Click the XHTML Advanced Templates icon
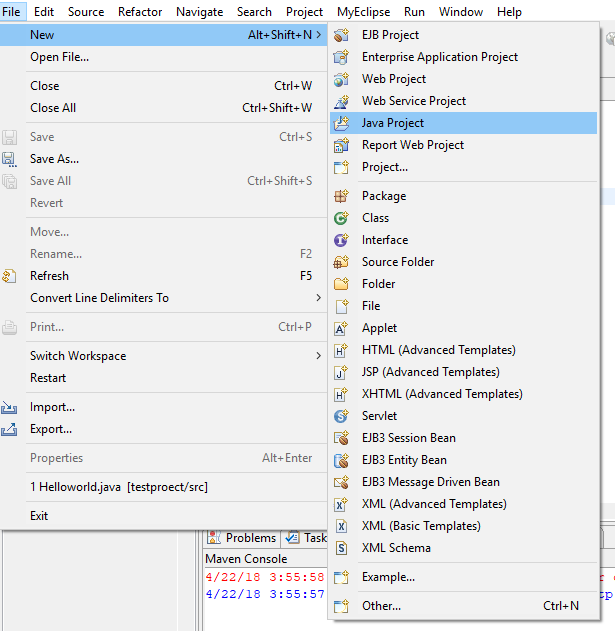The height and width of the screenshot is (631, 615). (x=341, y=394)
